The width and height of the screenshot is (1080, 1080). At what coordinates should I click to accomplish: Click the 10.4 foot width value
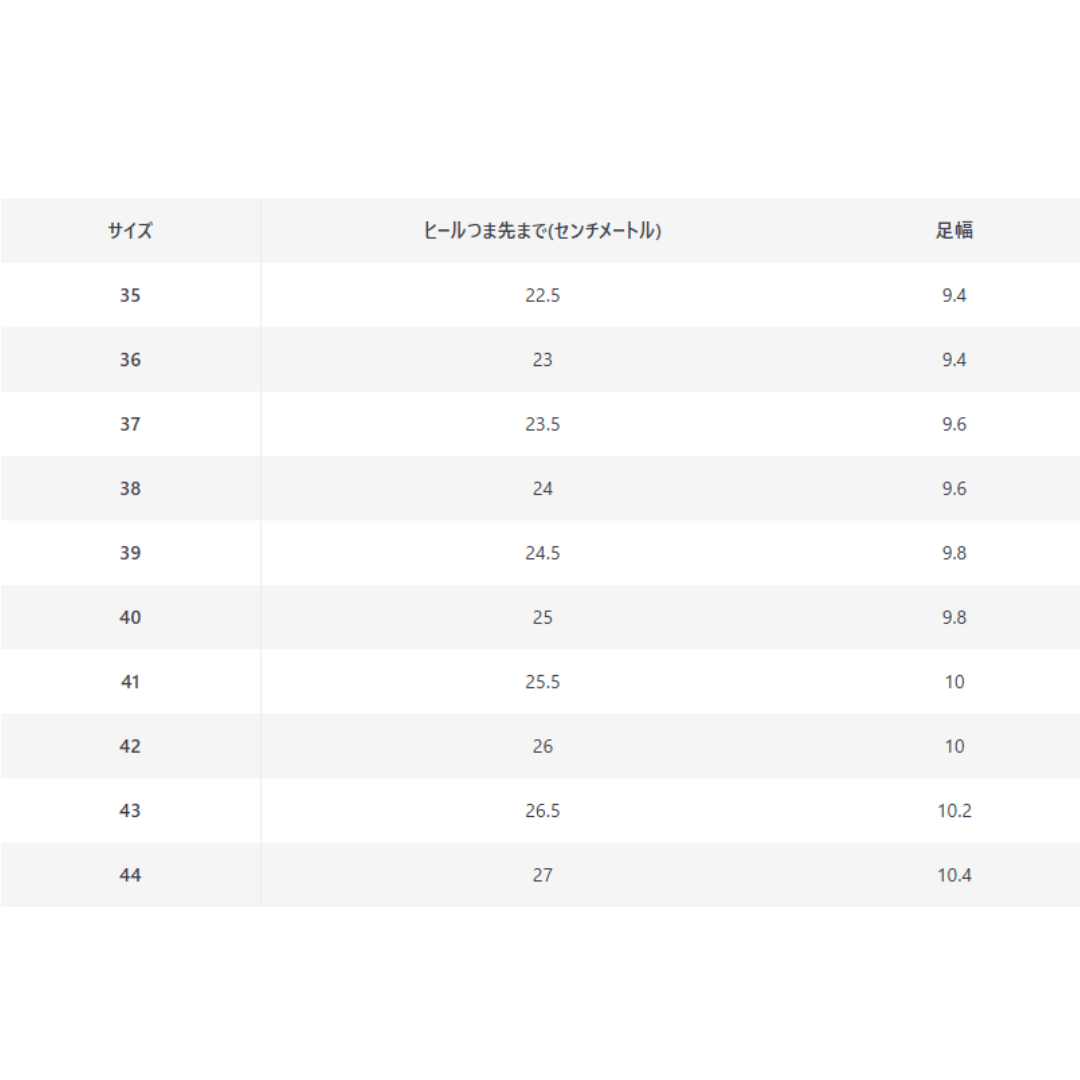click(954, 875)
